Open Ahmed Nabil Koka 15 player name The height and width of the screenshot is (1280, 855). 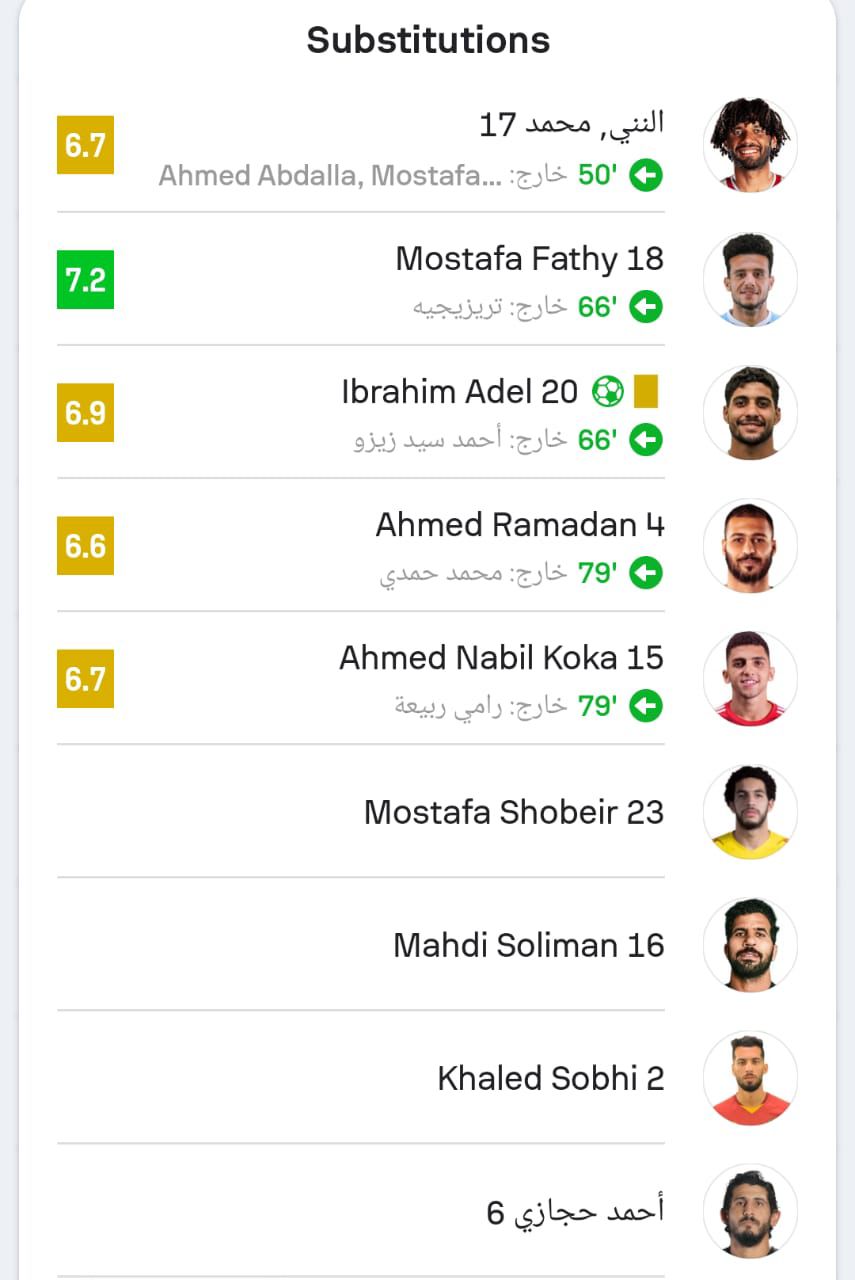(x=501, y=658)
